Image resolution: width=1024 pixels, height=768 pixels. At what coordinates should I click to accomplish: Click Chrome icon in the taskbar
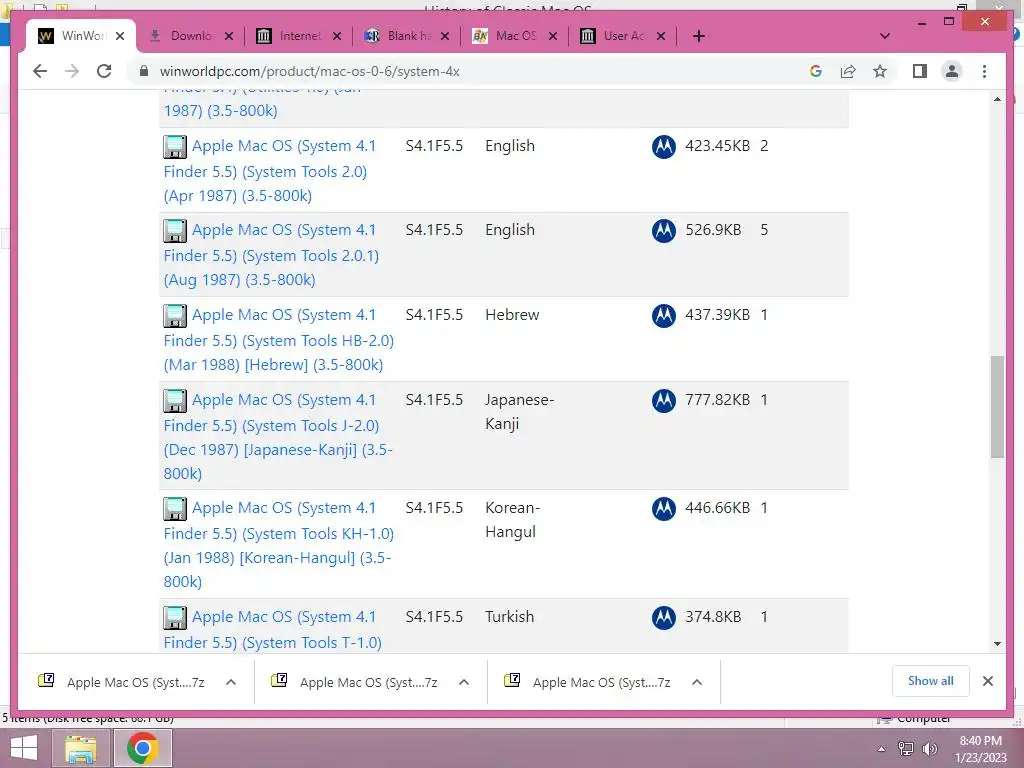point(142,748)
